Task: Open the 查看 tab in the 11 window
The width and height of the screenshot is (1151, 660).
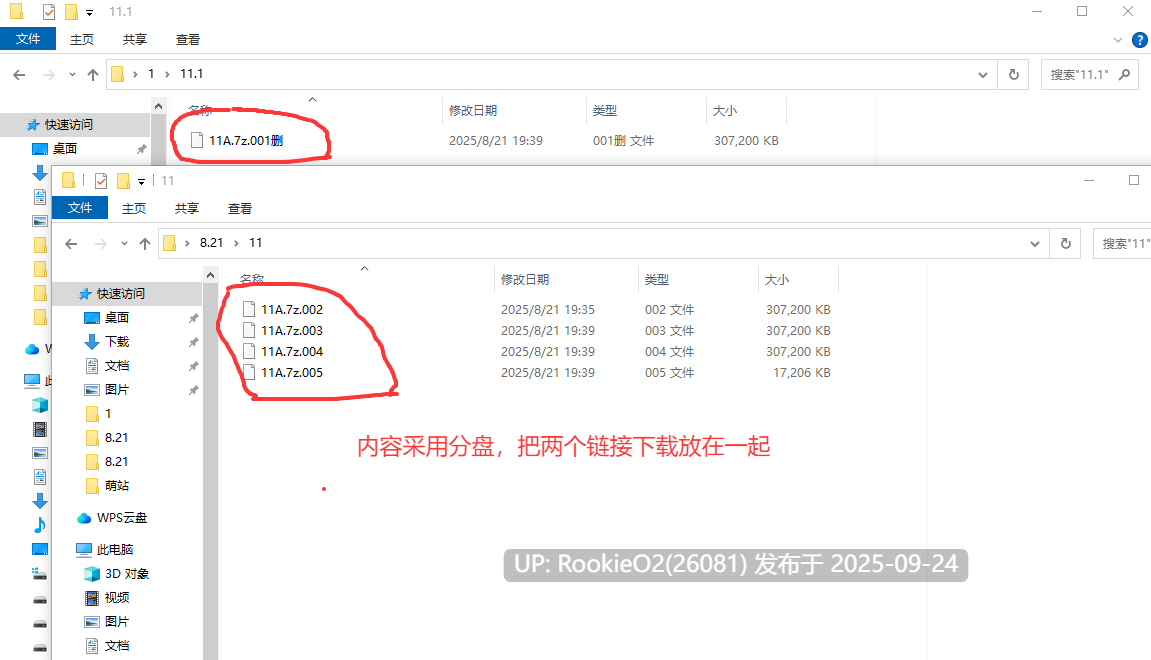Action: click(239, 208)
